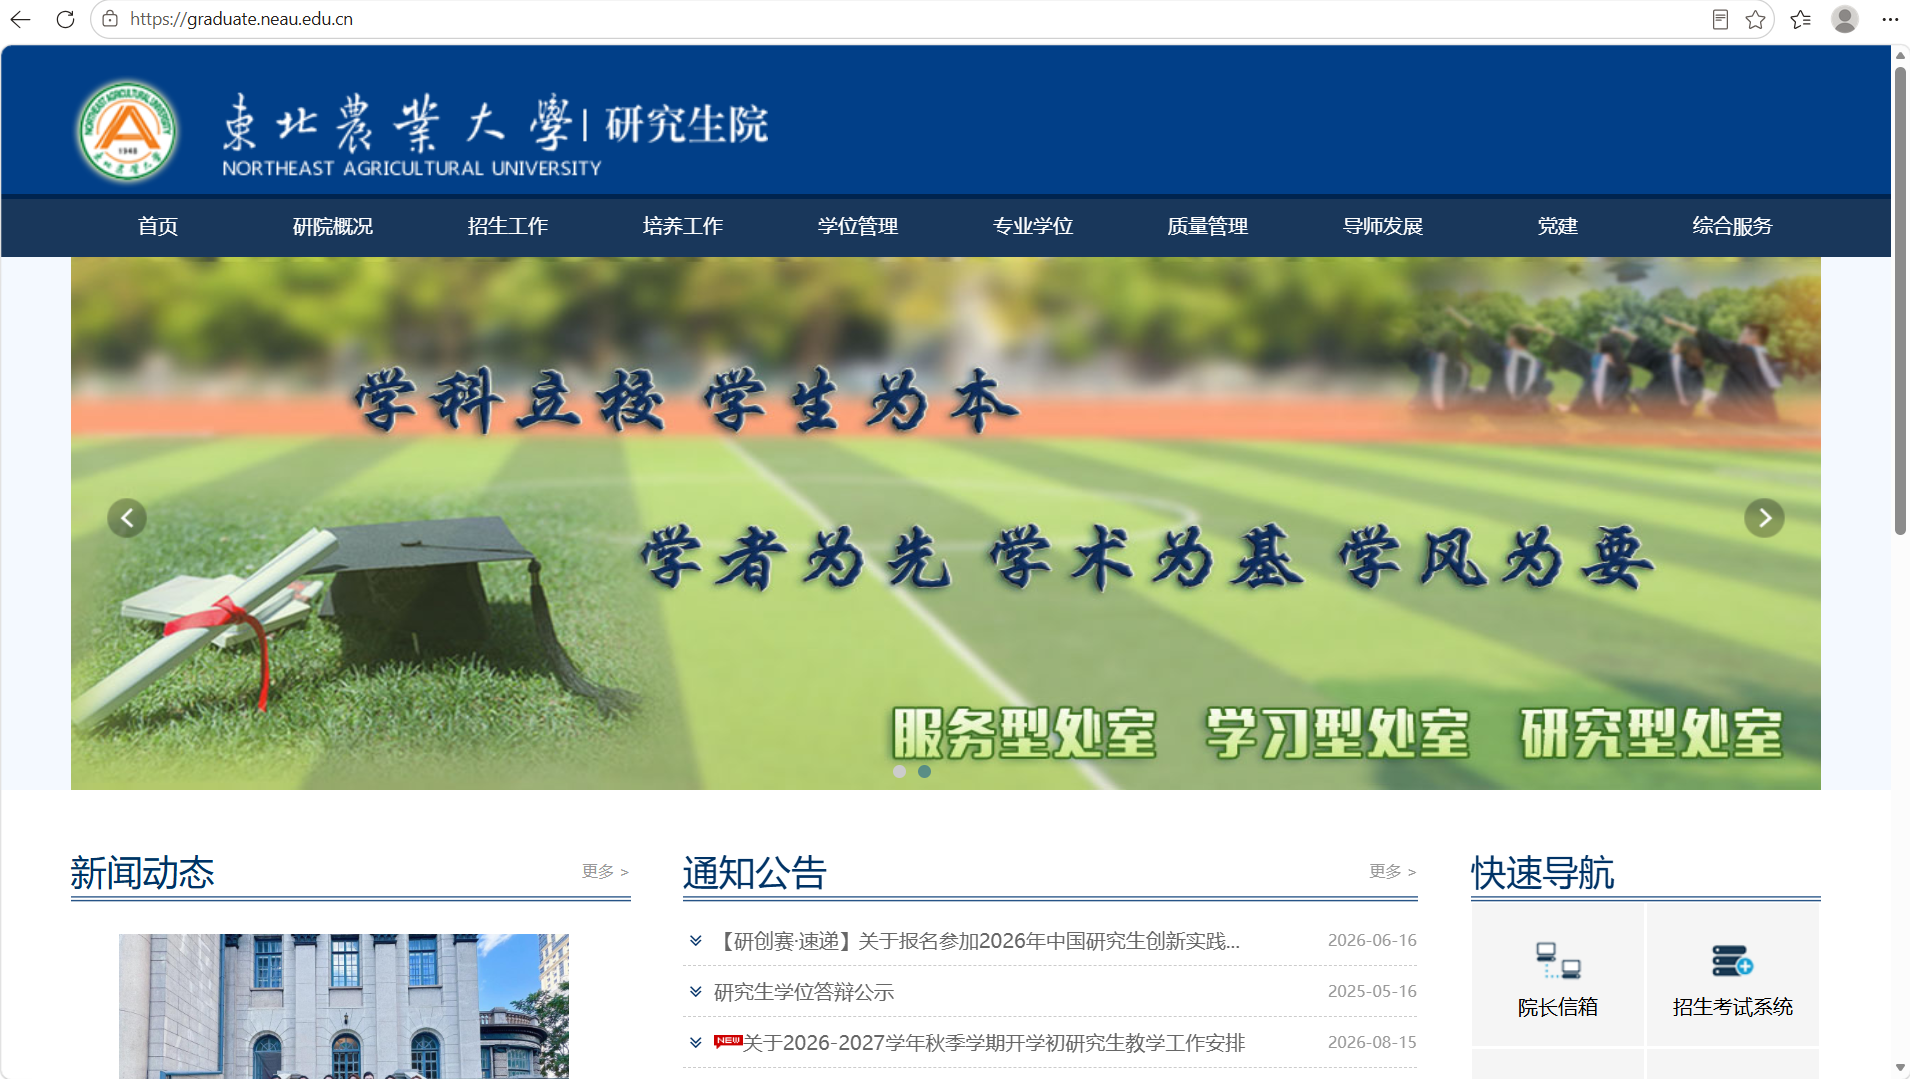View site info via the lock icon
The width and height of the screenshot is (1910, 1079).
[x=110, y=19]
